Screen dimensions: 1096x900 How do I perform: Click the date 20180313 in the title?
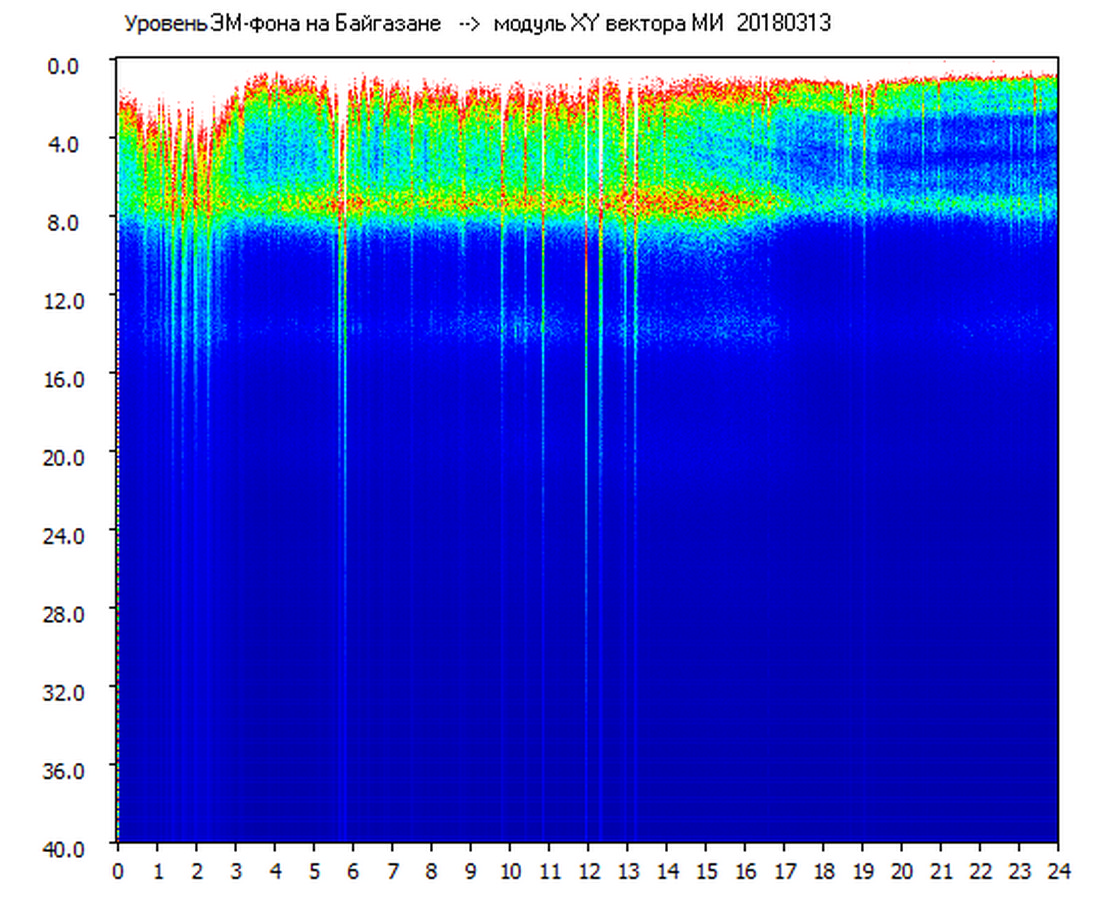[x=783, y=24]
